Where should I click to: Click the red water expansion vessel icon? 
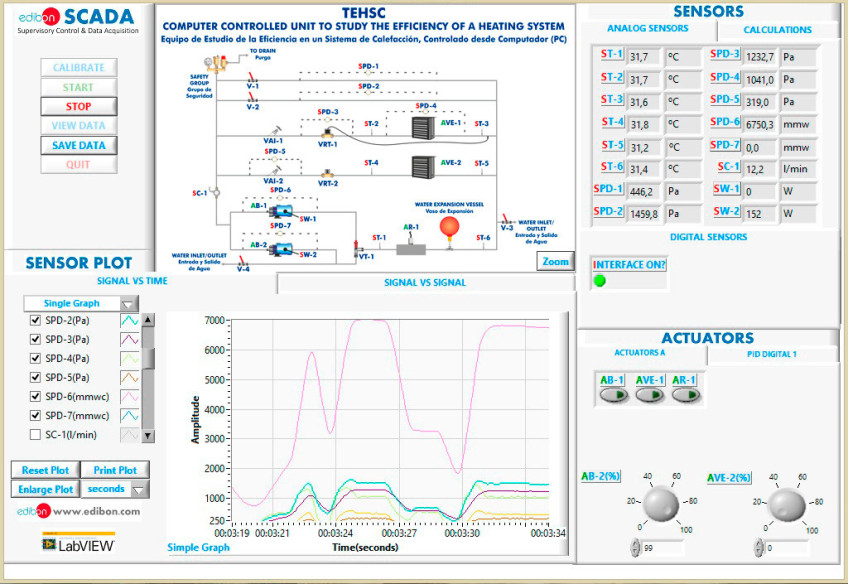(449, 227)
